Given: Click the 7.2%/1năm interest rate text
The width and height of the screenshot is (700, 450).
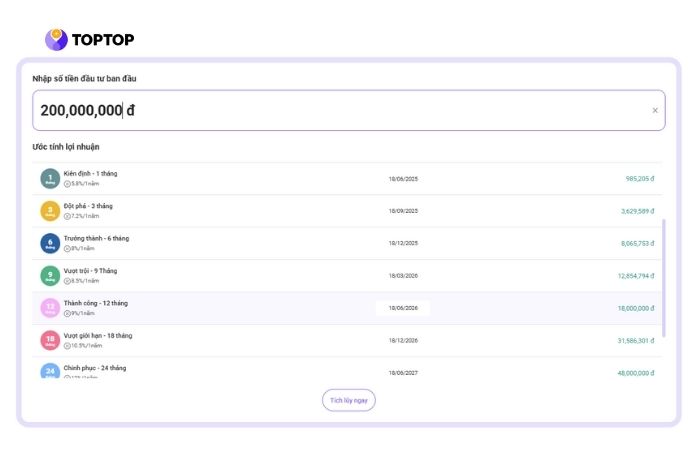Looking at the screenshot, I should pyautogui.click(x=84, y=216).
